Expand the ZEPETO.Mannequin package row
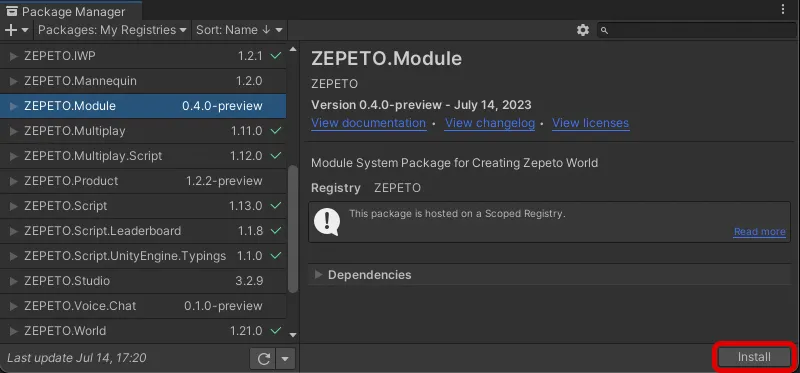 pyautogui.click(x=14, y=81)
